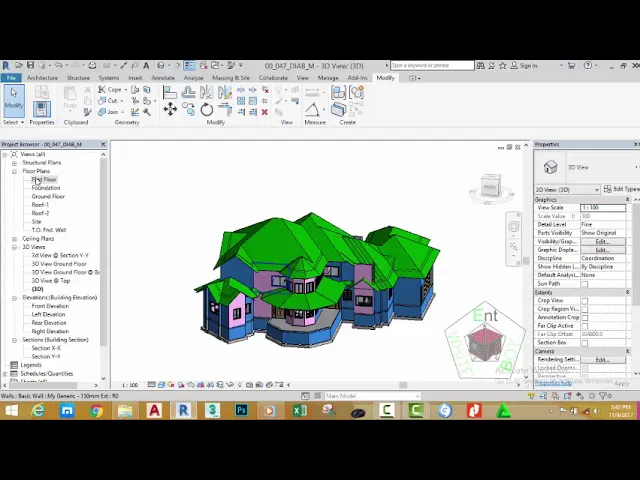Screen dimensions: 640x480
Task: Open Photoshop from the Windows taskbar
Action: [x=241, y=410]
